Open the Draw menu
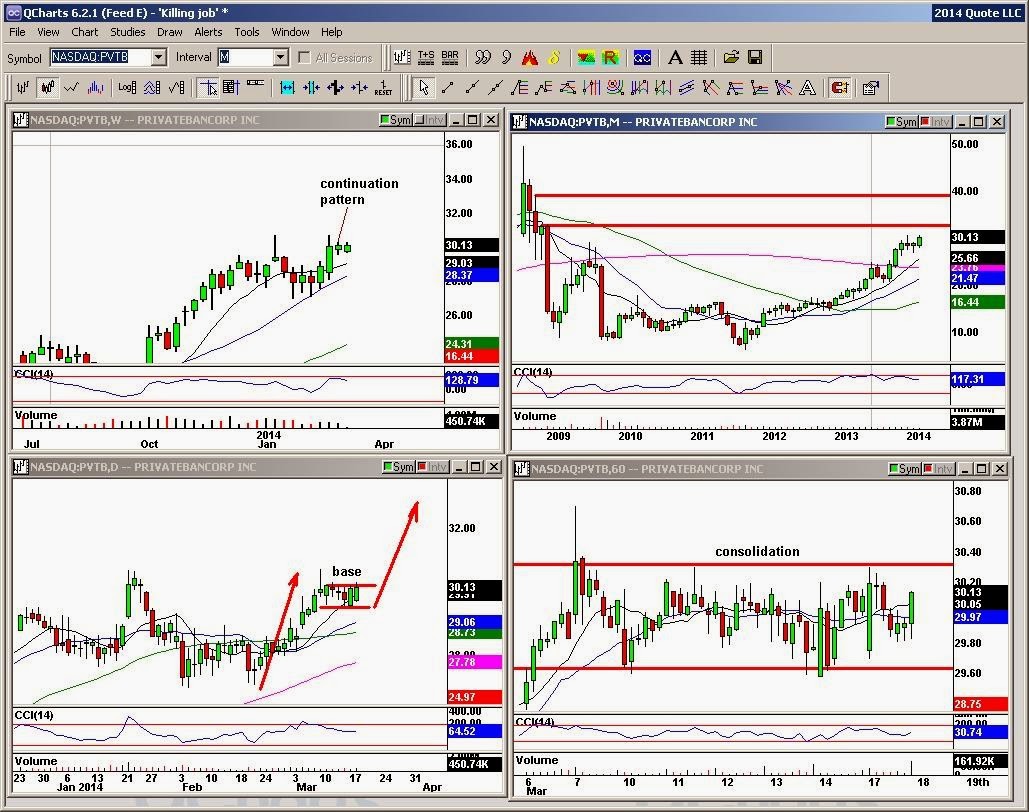 (x=169, y=32)
